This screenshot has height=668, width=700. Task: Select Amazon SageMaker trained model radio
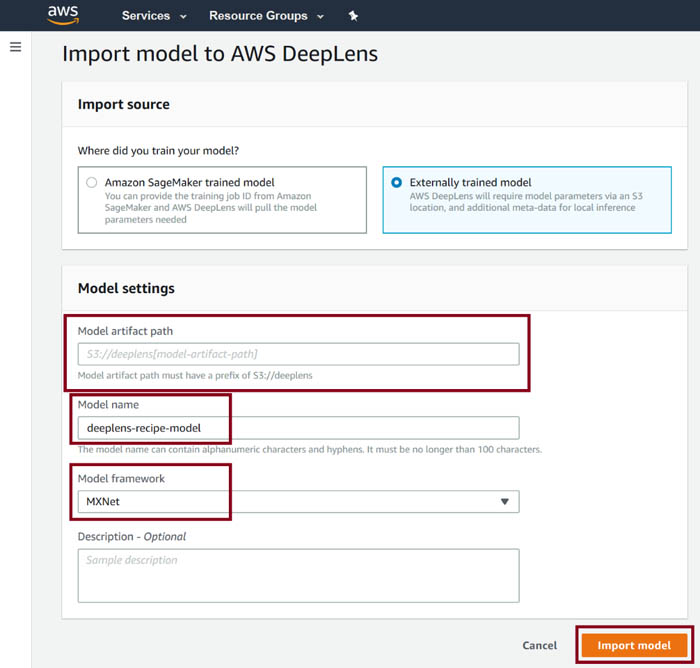pos(92,183)
